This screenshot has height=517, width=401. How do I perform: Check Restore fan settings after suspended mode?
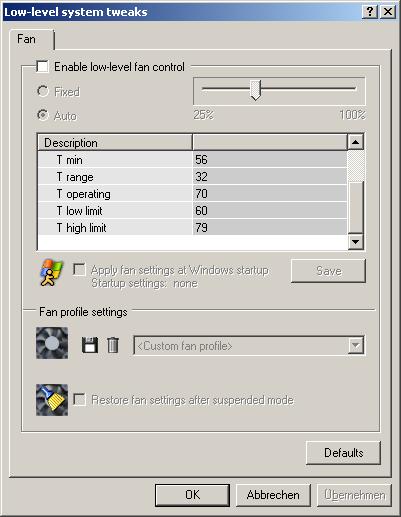coord(79,399)
